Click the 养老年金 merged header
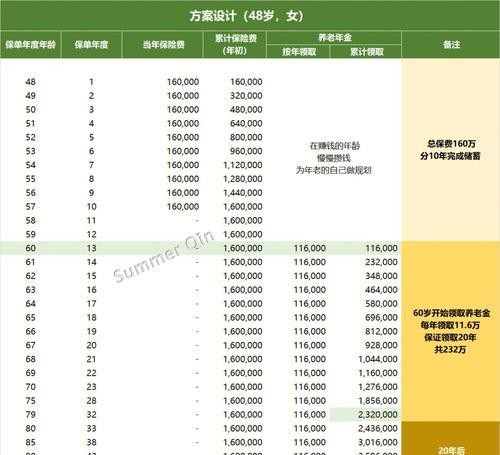 tap(334, 38)
